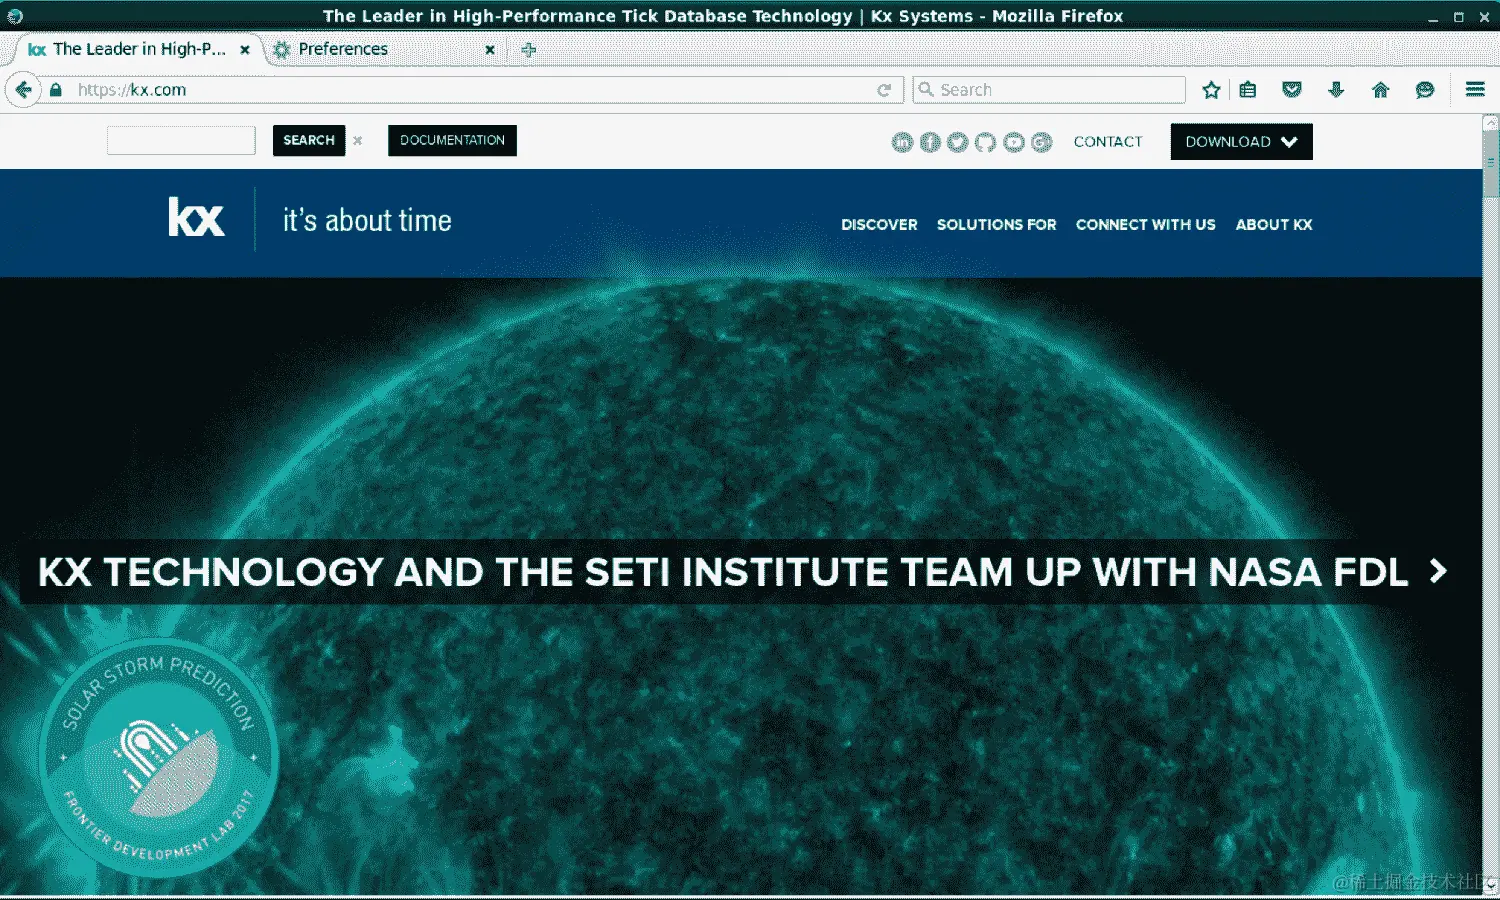Focus the website search text box
Image resolution: width=1500 pixels, height=900 pixels.
pyautogui.click(x=181, y=140)
